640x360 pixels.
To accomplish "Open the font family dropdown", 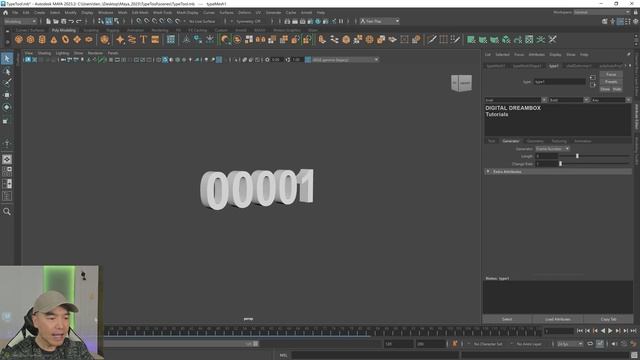I will [516, 100].
